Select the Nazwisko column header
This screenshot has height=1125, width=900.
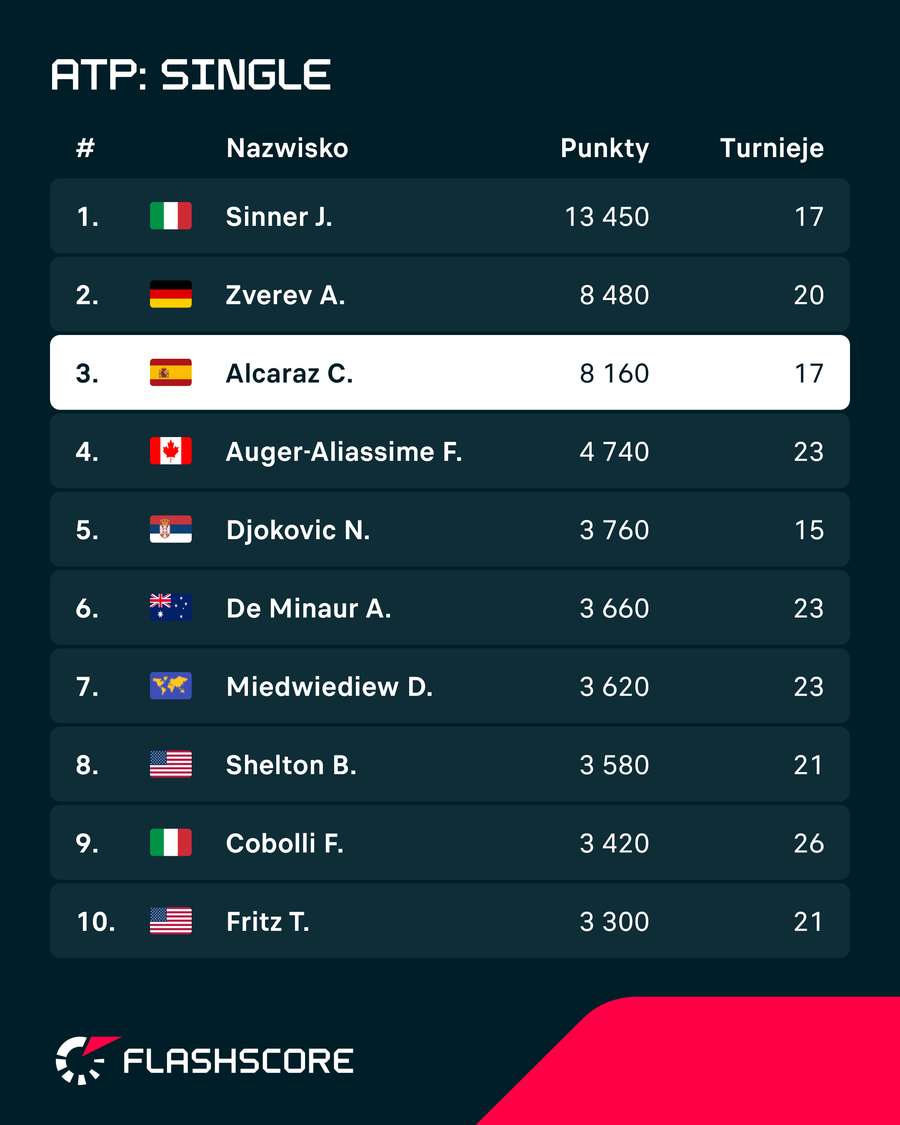pyautogui.click(x=287, y=148)
